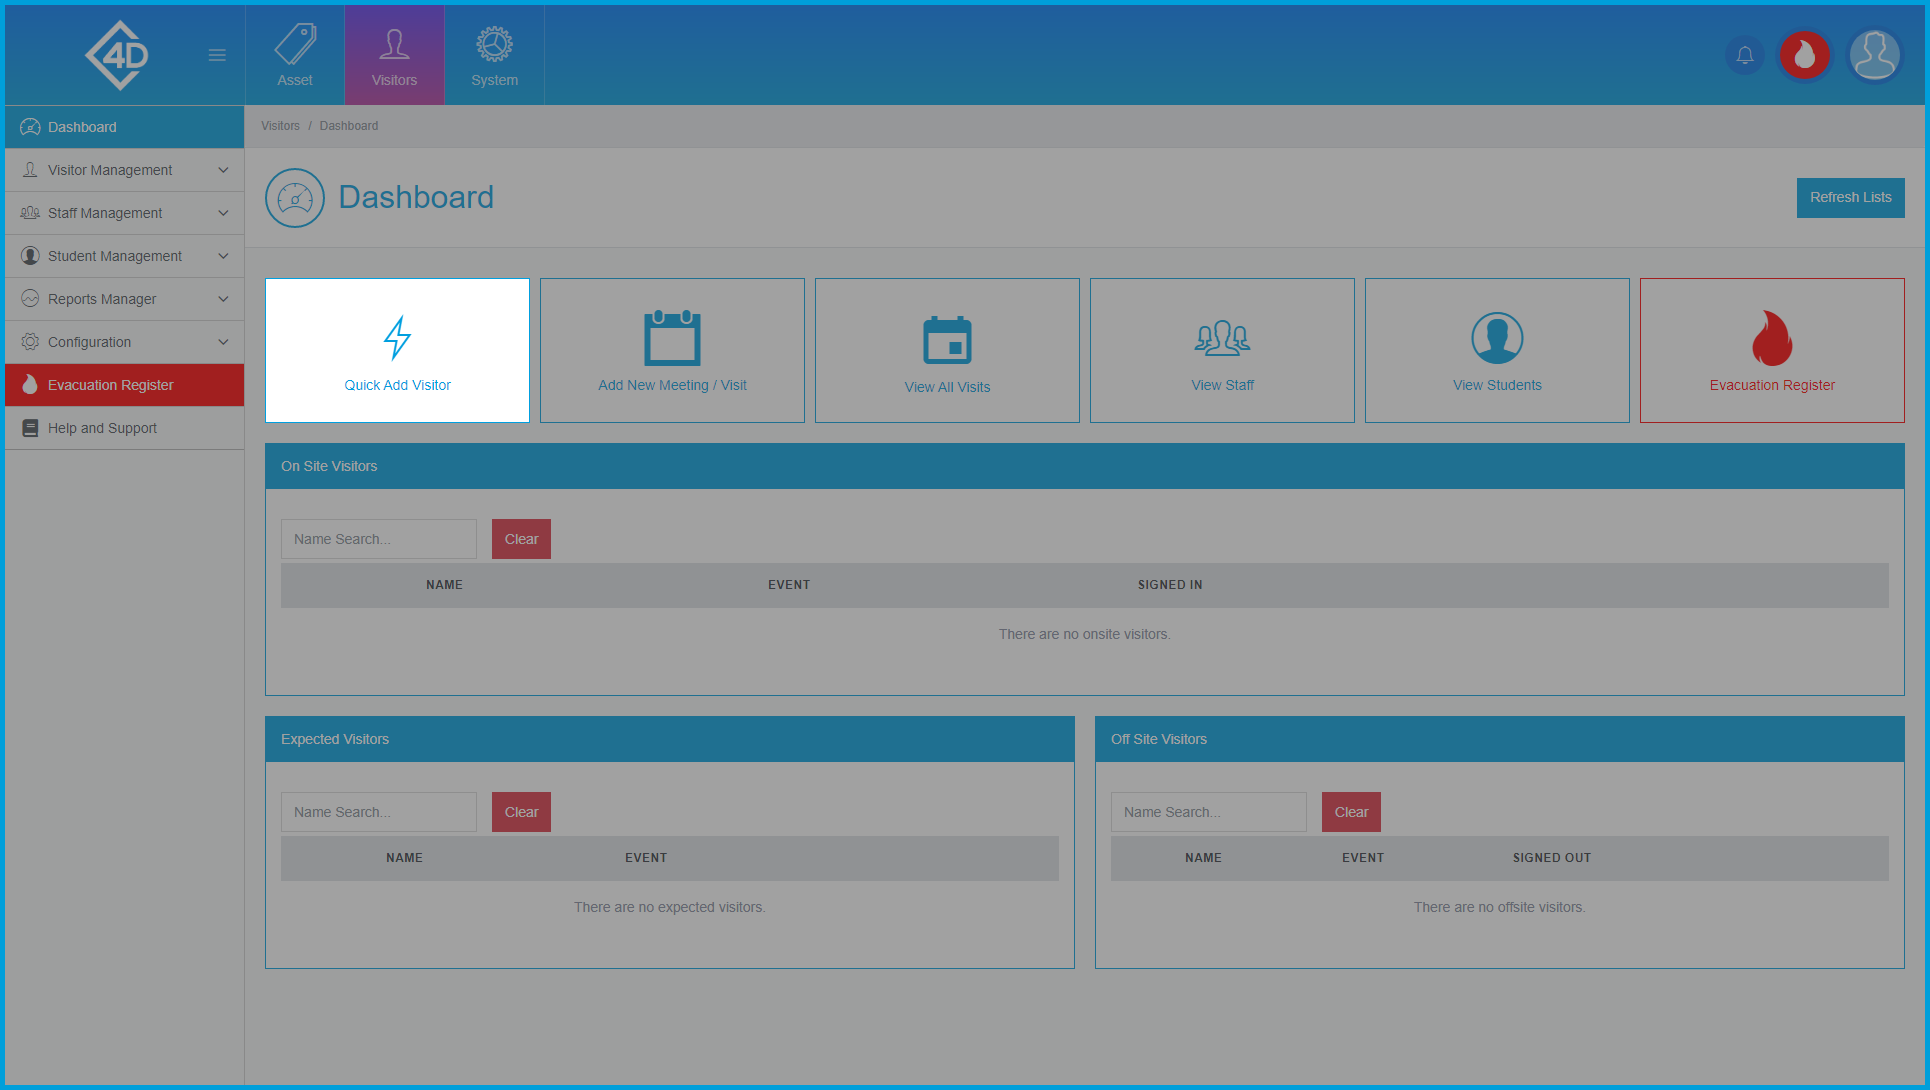The height and width of the screenshot is (1090, 1930).
Task: Click EVENT column header in On Site Visitors
Action: [789, 585]
